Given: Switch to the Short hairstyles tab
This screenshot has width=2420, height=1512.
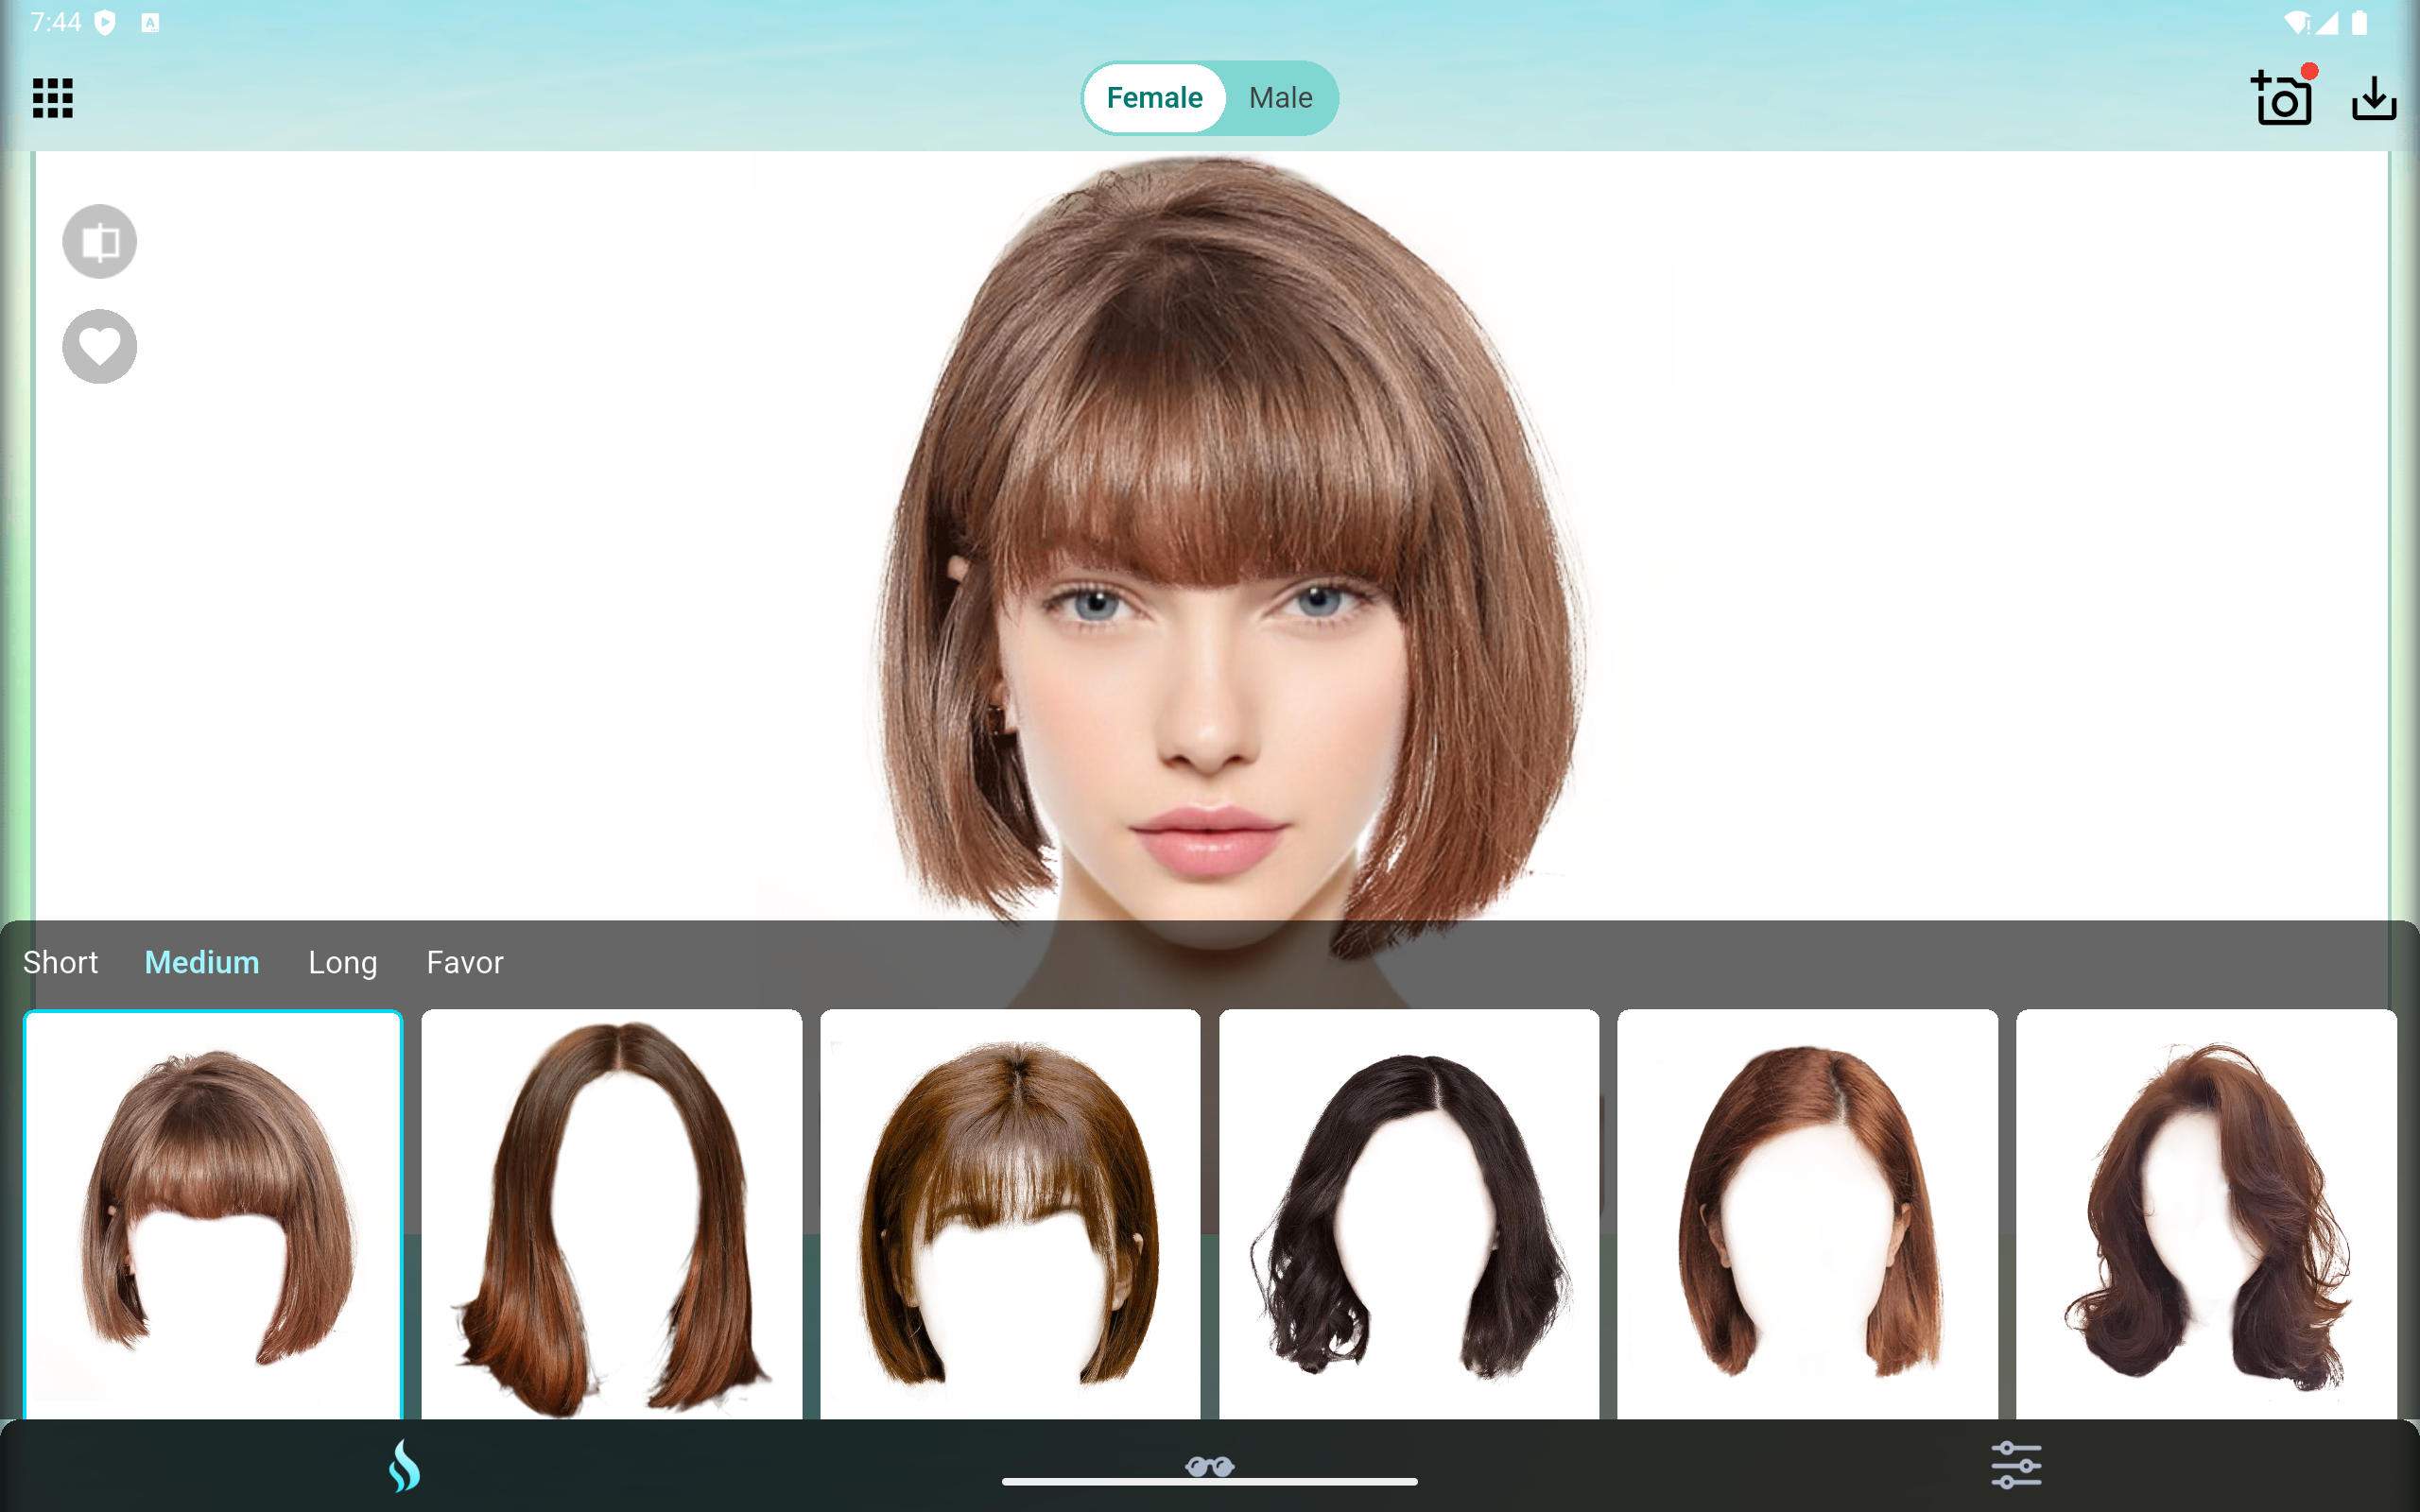Looking at the screenshot, I should 60,962.
